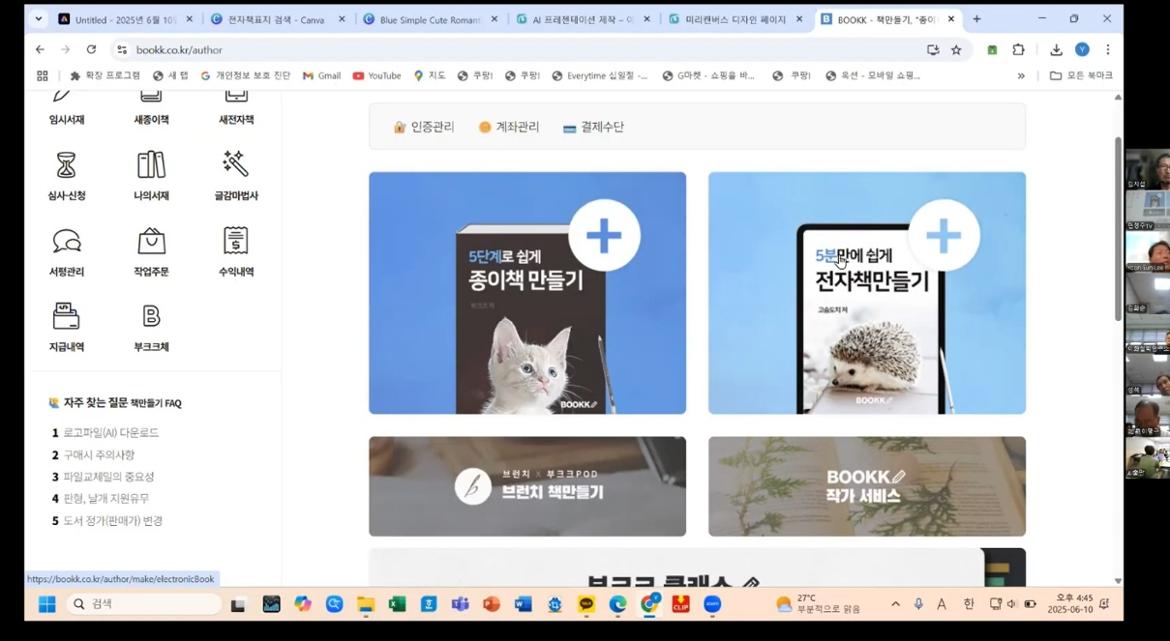Click the 나의서재 bookshelf icon
Viewport: 1170px width, 641px height.
point(151,166)
